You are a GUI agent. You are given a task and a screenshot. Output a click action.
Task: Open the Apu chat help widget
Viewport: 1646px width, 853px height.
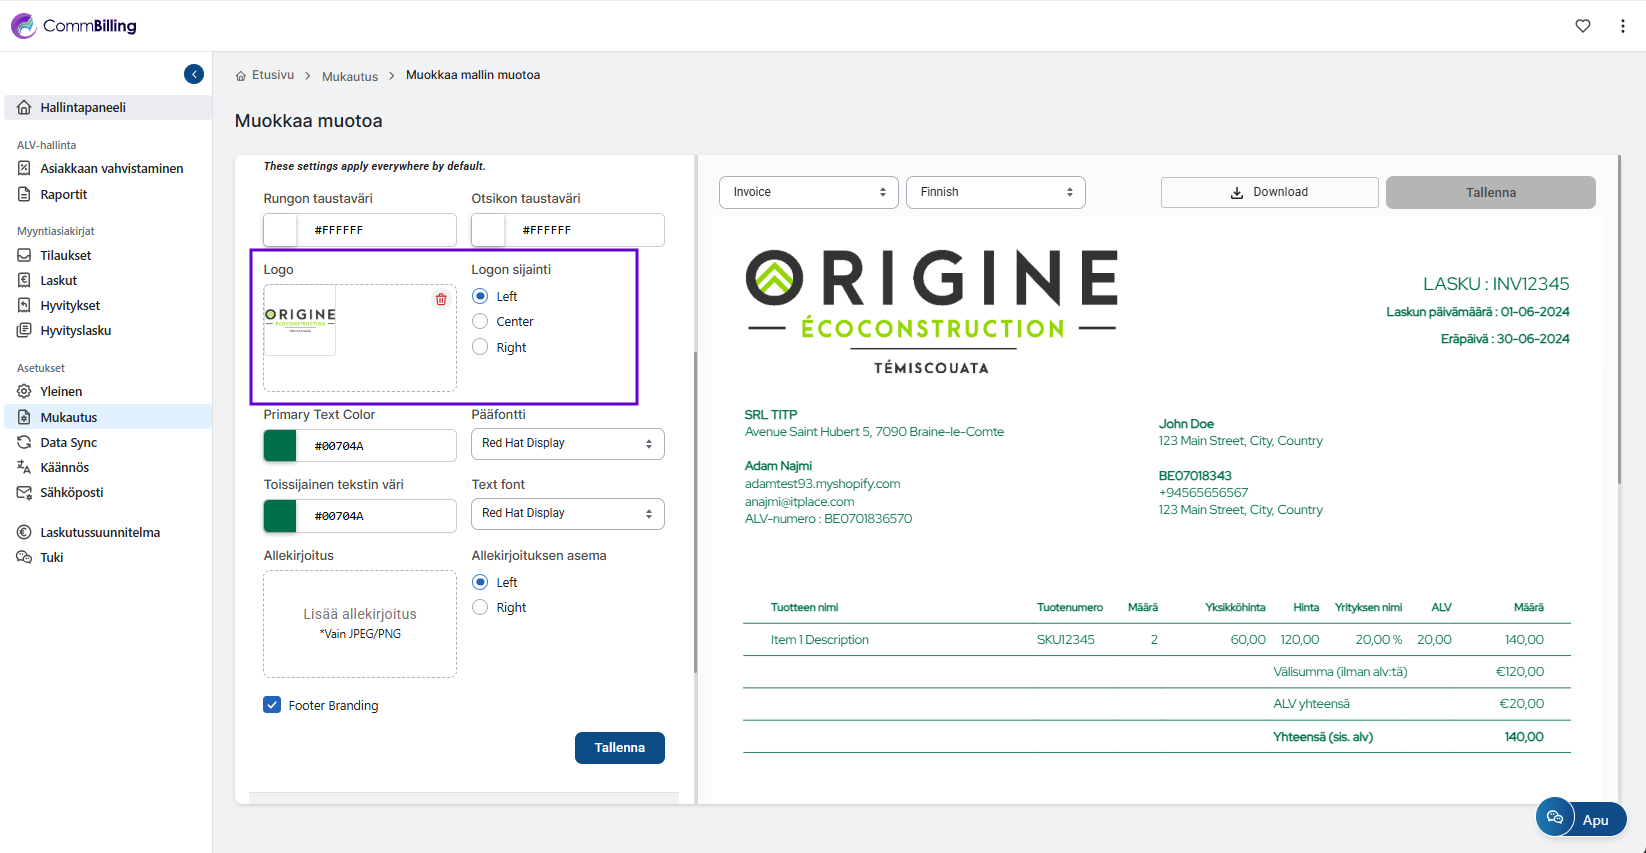coord(1581,818)
